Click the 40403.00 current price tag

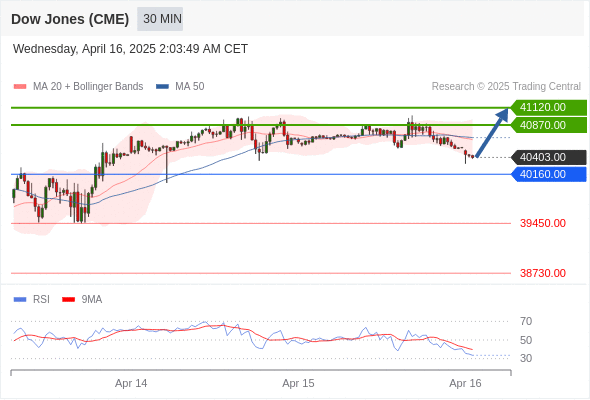[x=549, y=157]
